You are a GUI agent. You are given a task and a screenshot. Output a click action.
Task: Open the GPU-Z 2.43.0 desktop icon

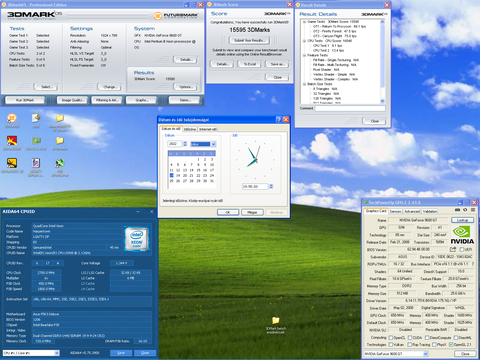pos(36,141)
